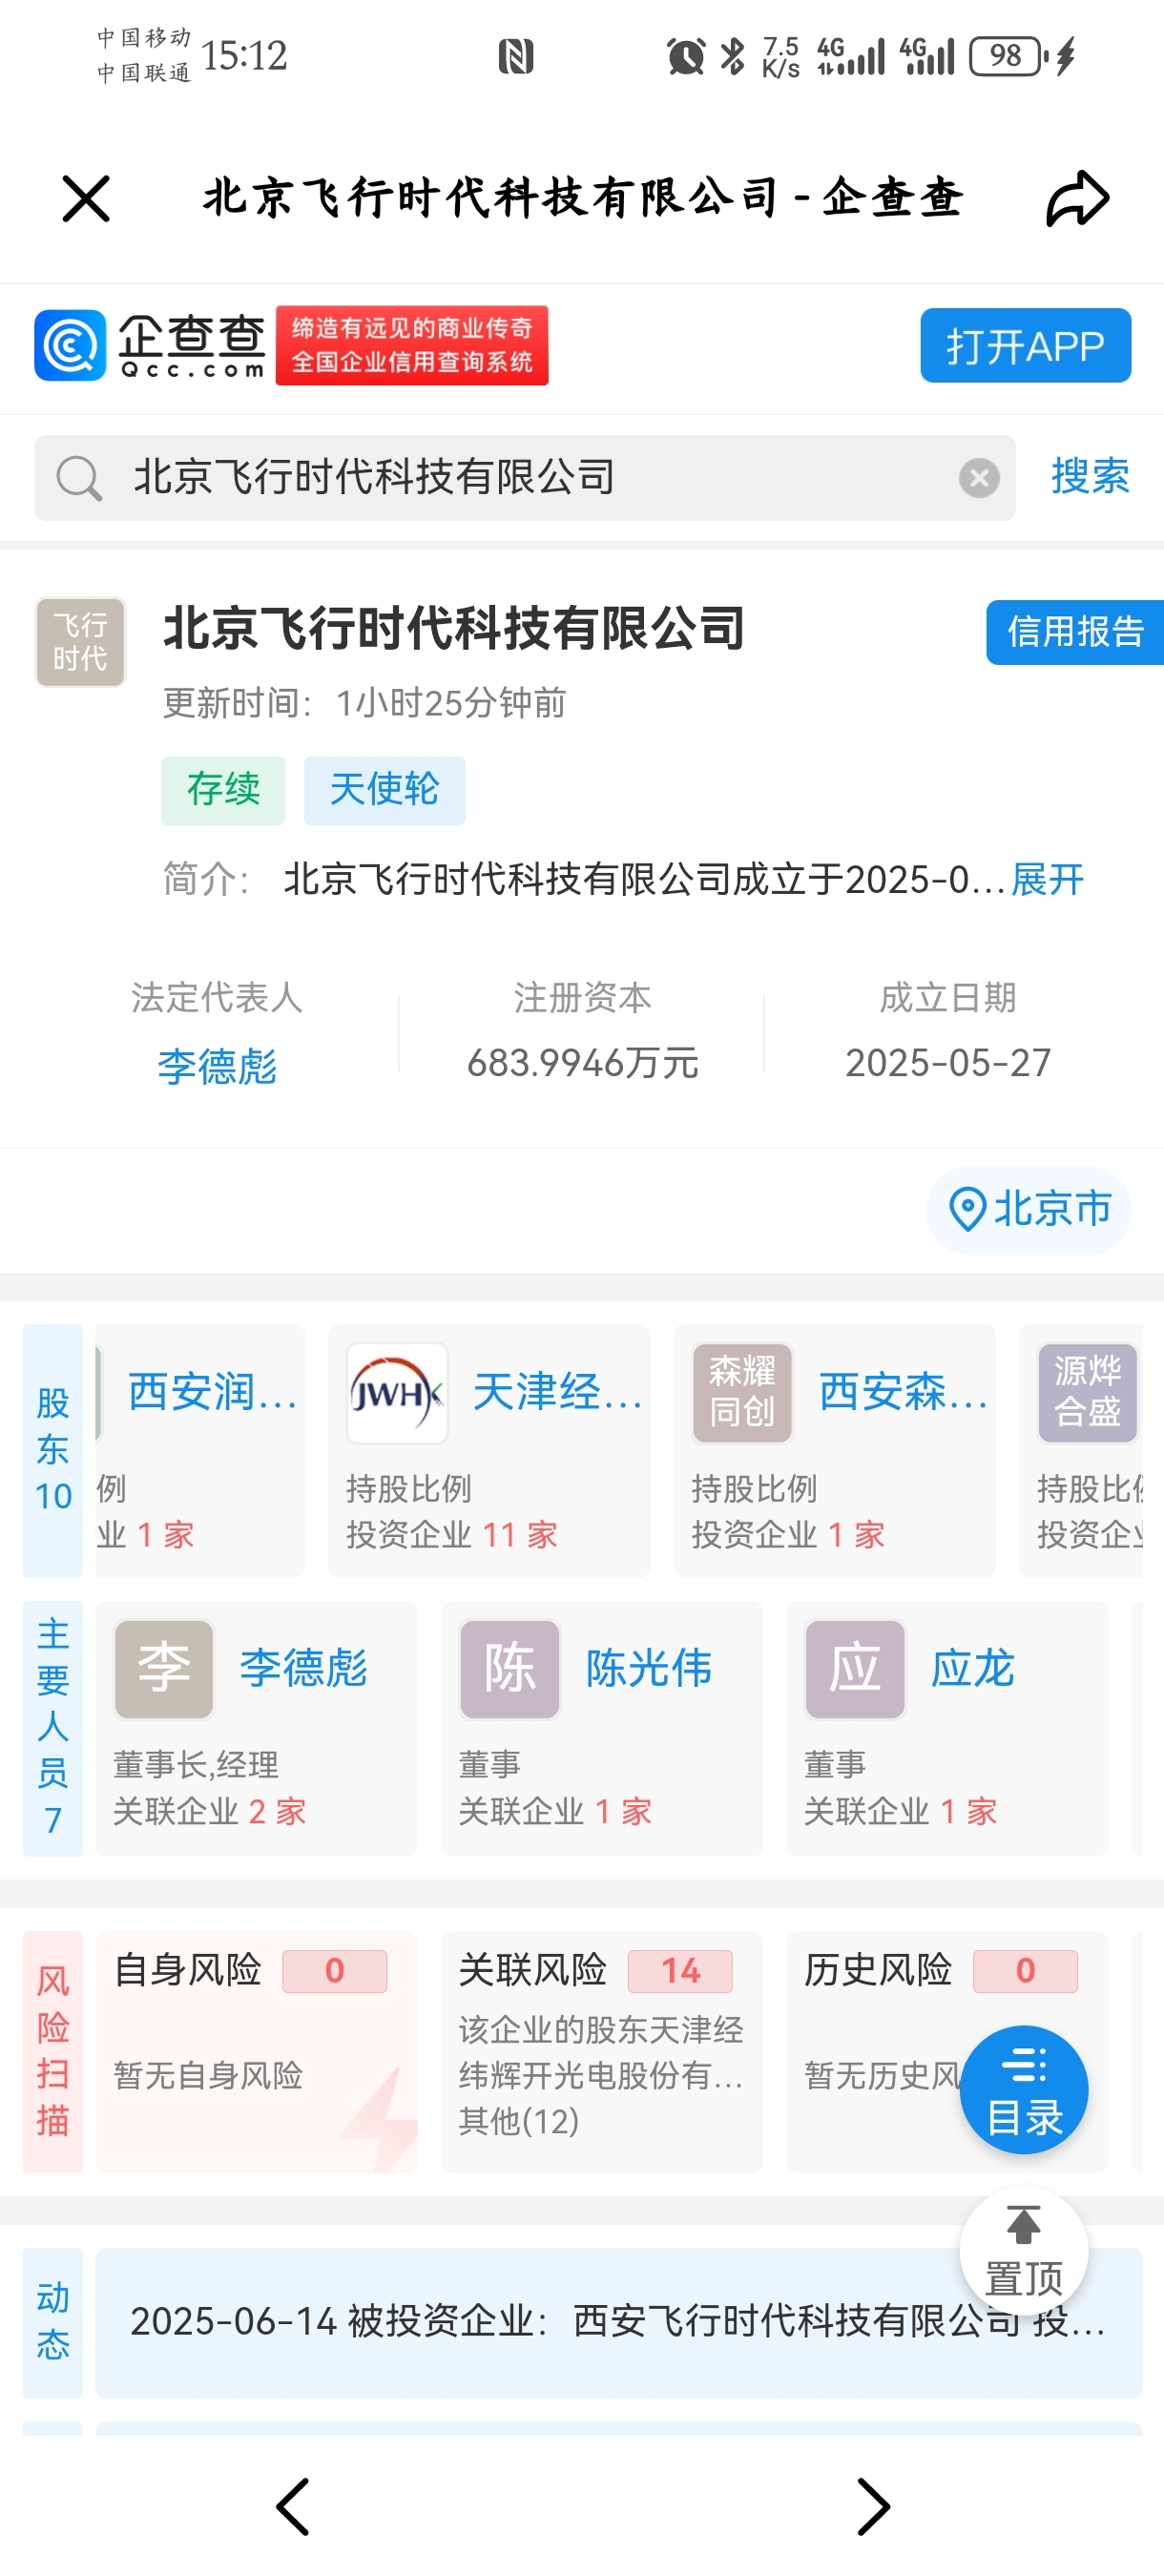Tap the 源烨合盛 logo icon

click(1088, 1393)
